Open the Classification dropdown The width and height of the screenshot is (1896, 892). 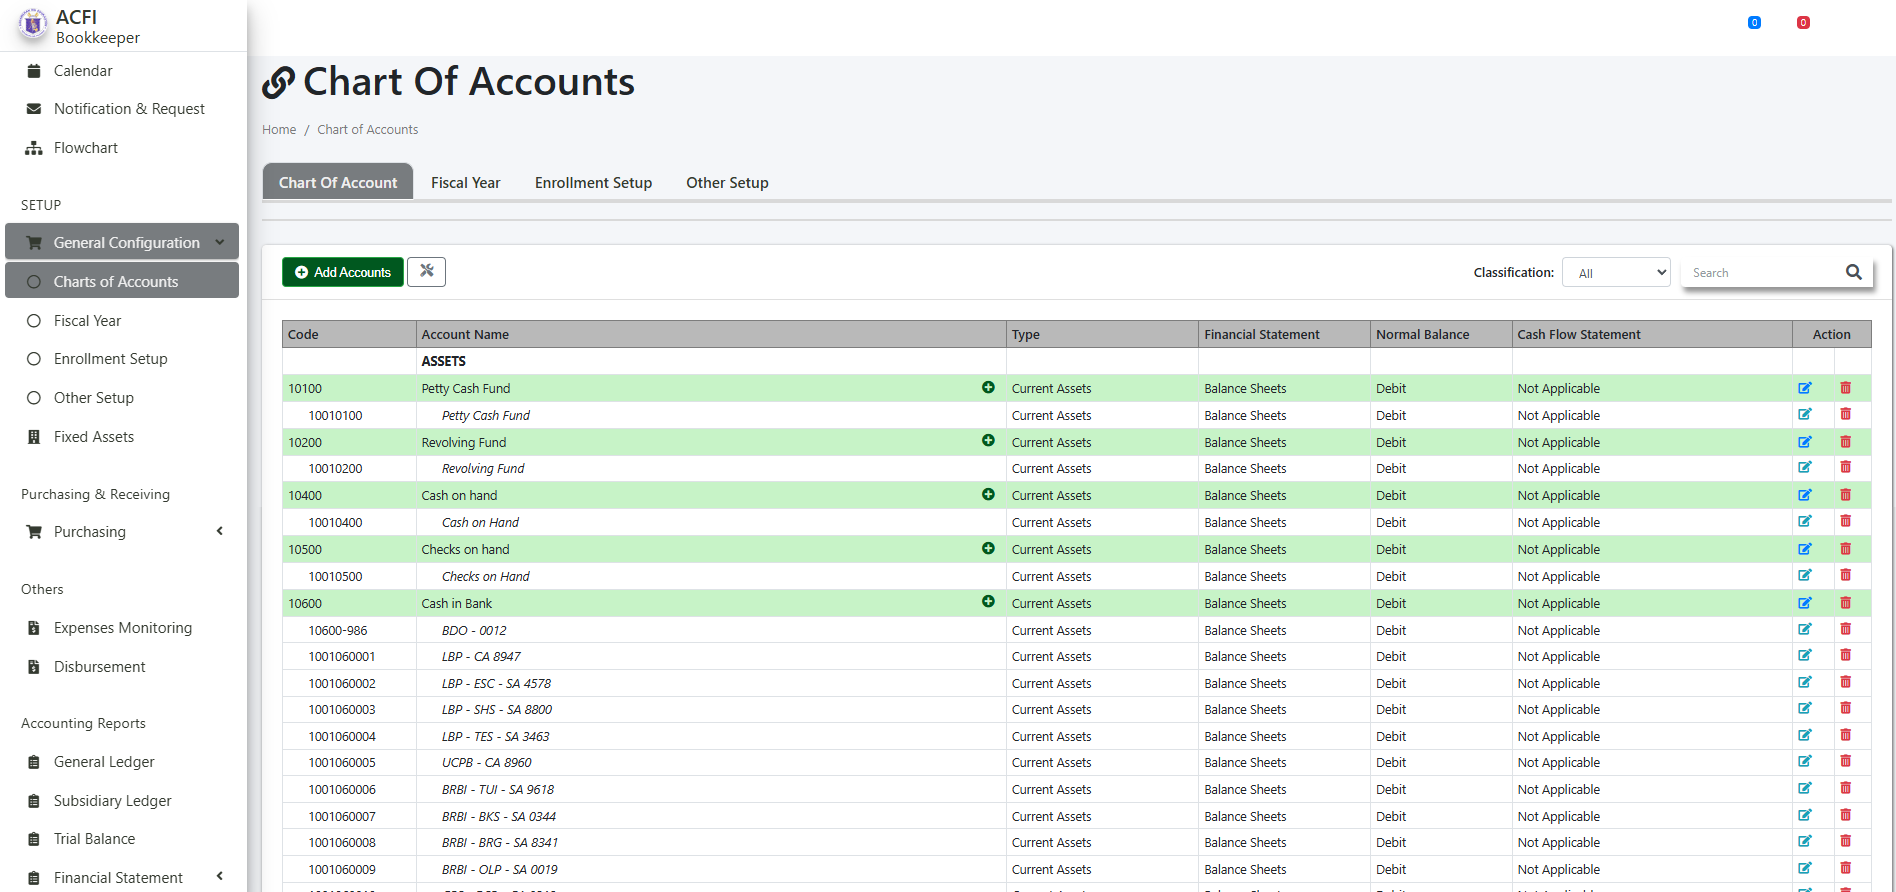[1616, 273]
